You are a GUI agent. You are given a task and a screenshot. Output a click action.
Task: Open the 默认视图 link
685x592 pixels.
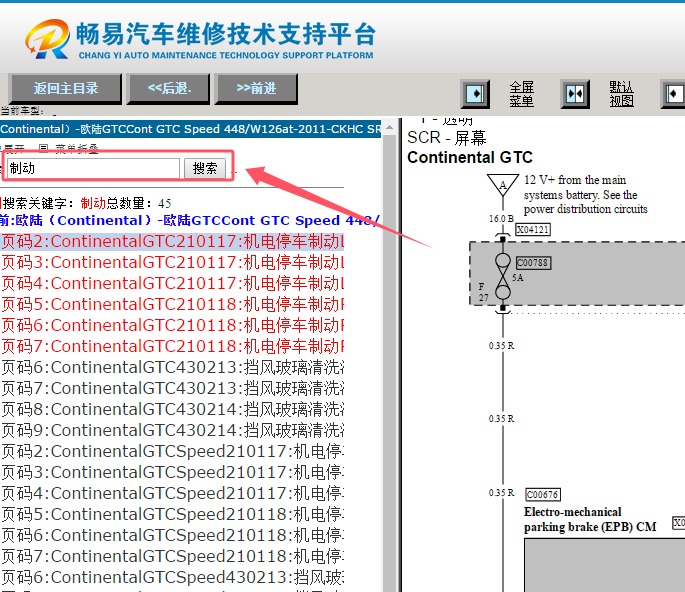[x=621, y=94]
